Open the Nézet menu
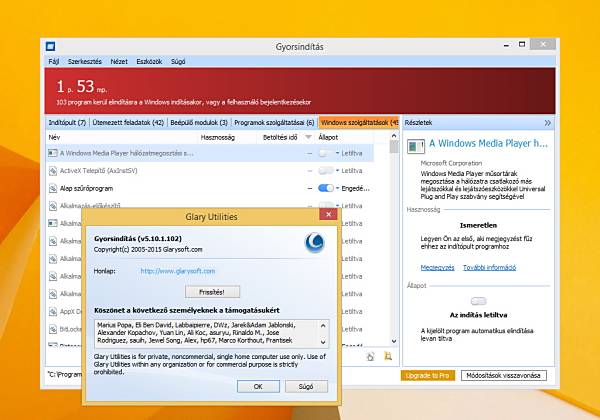 [119, 62]
